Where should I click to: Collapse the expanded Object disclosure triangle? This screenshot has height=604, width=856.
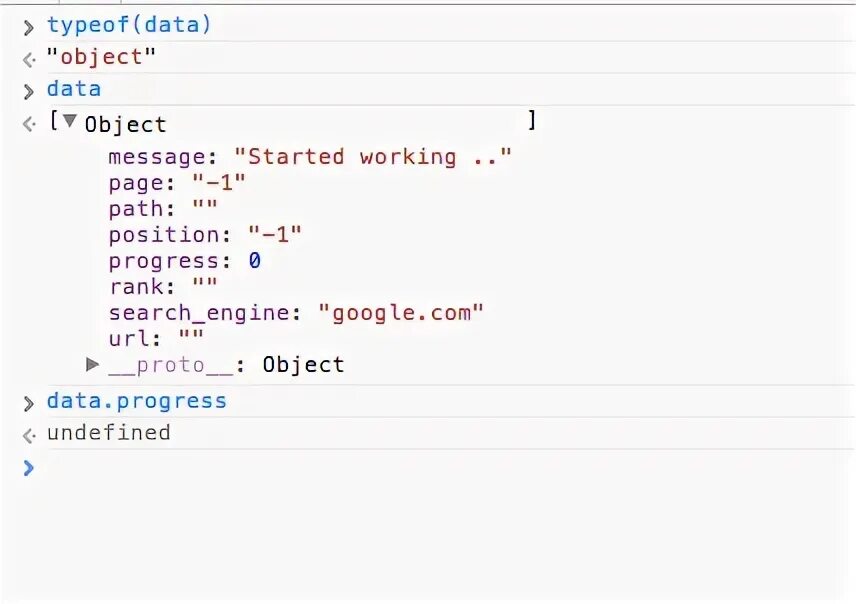tap(69, 121)
